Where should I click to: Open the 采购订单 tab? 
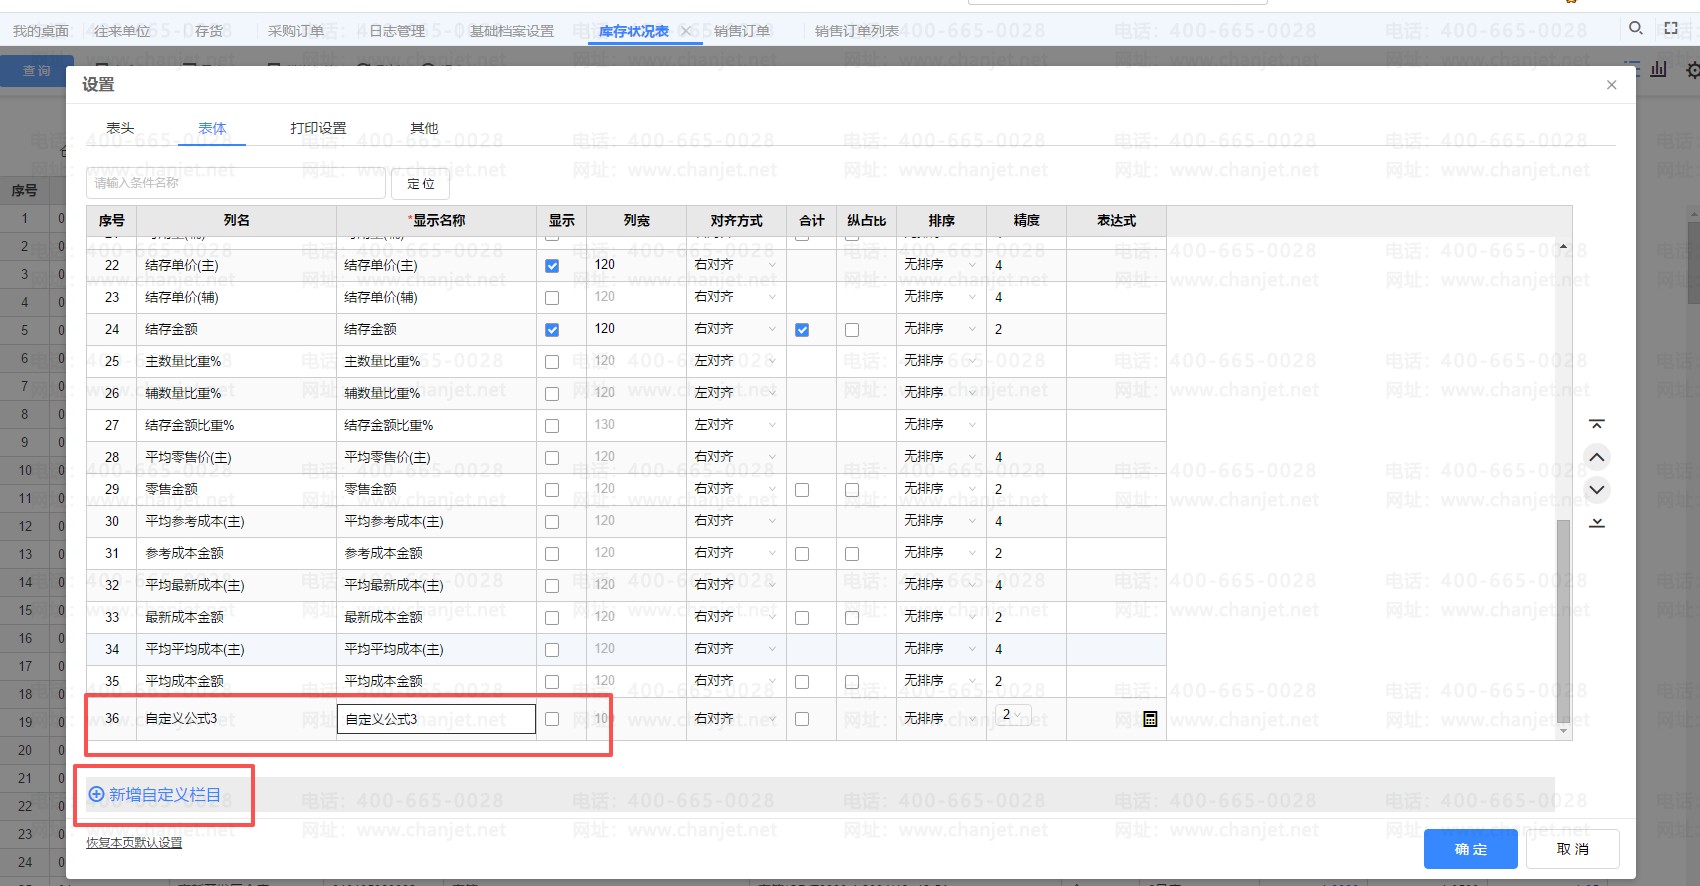click(295, 31)
